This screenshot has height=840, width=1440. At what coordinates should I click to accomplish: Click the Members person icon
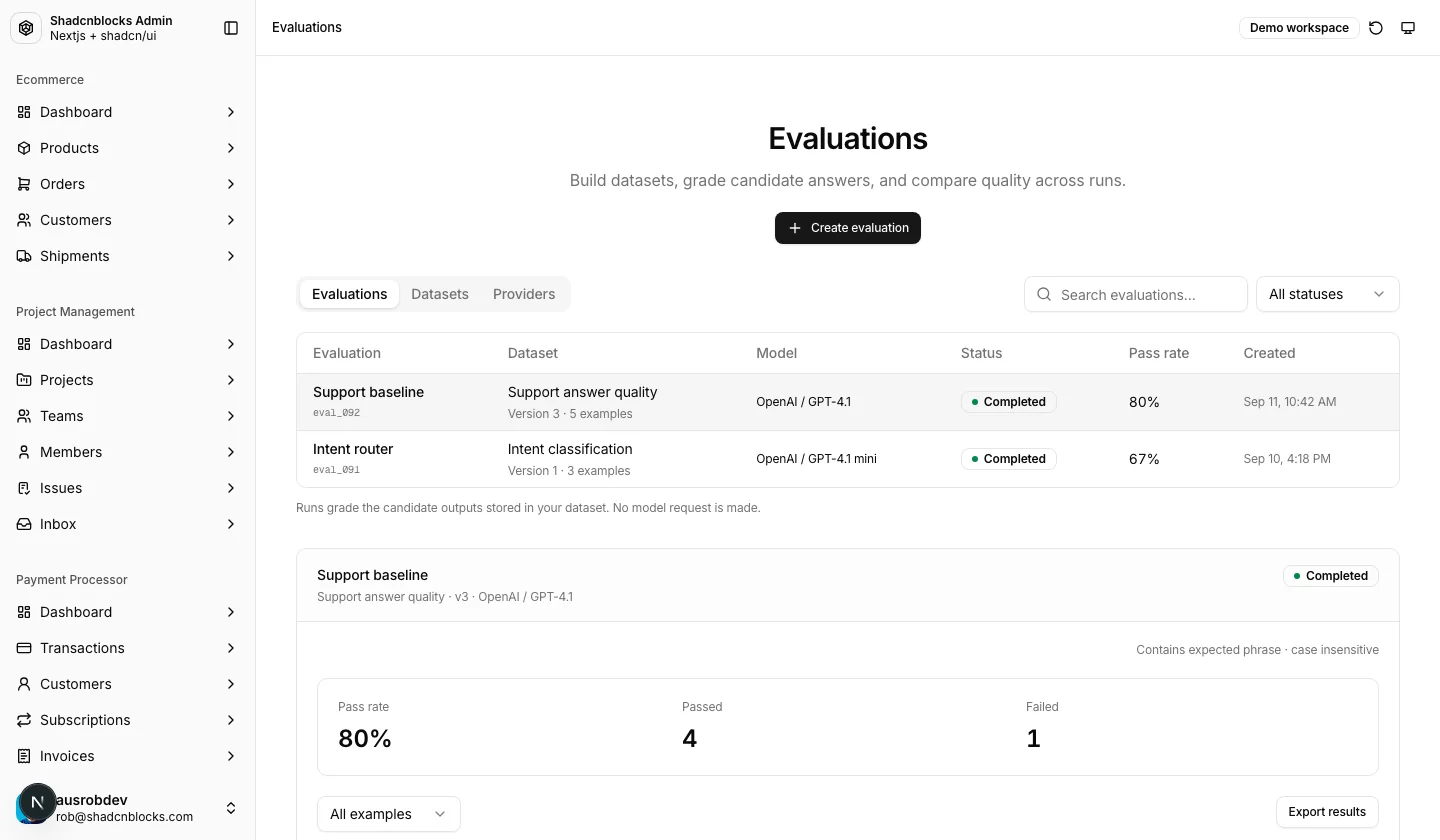tap(24, 452)
